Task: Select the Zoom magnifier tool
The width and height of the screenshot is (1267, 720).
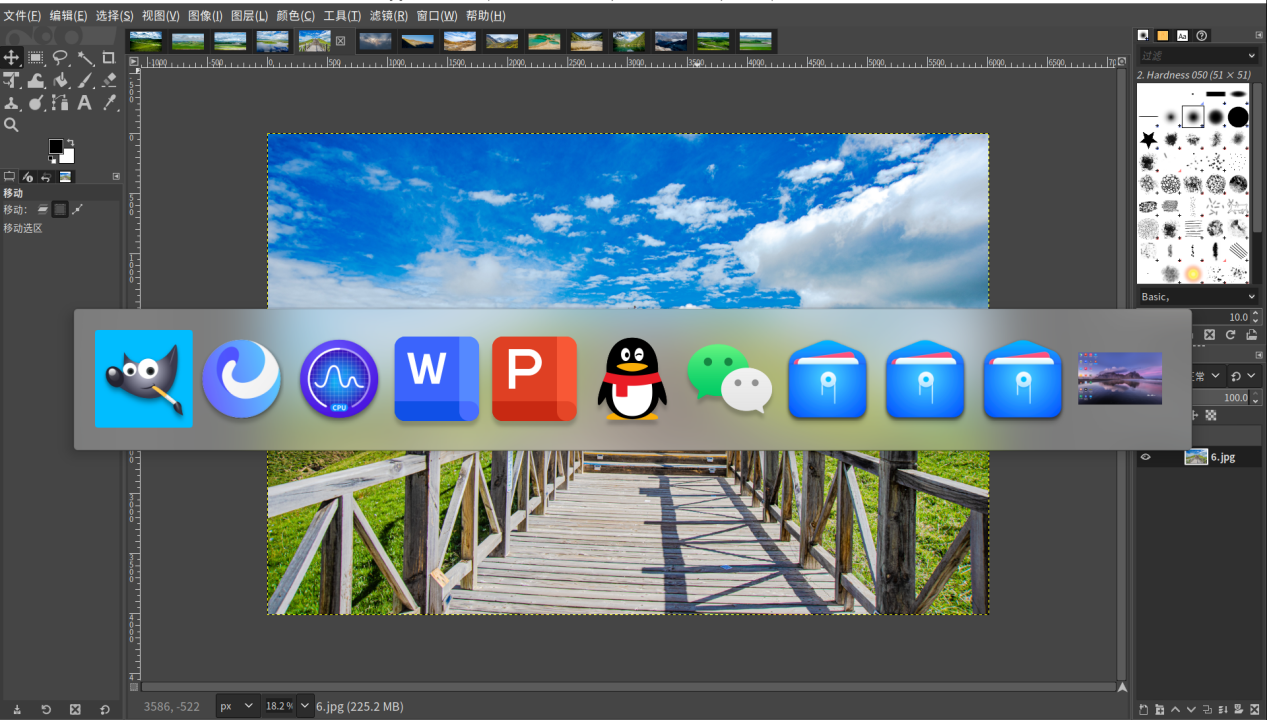Action: (11, 125)
